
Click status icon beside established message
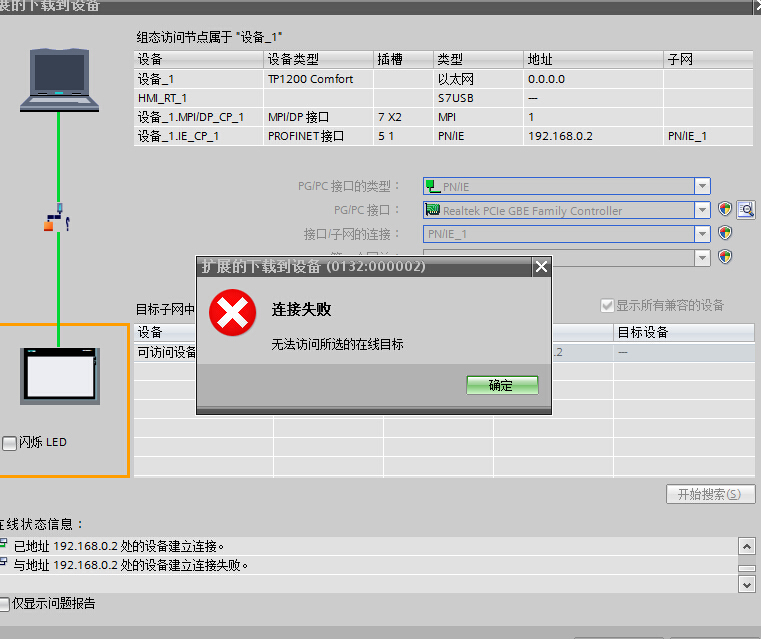4,543
